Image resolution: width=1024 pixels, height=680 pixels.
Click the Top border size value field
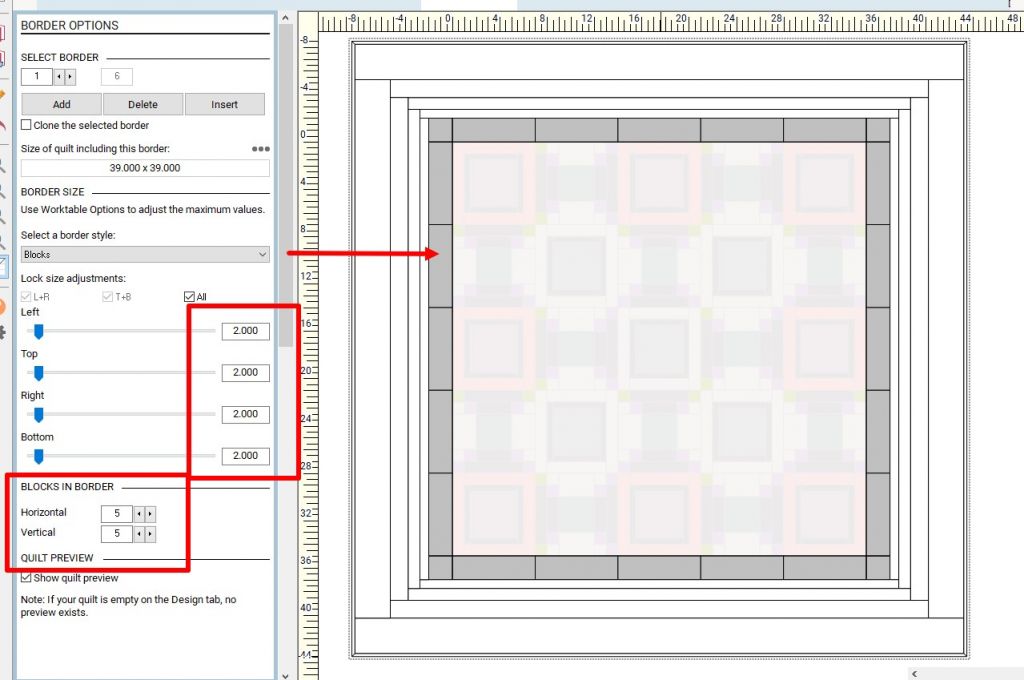coord(246,372)
